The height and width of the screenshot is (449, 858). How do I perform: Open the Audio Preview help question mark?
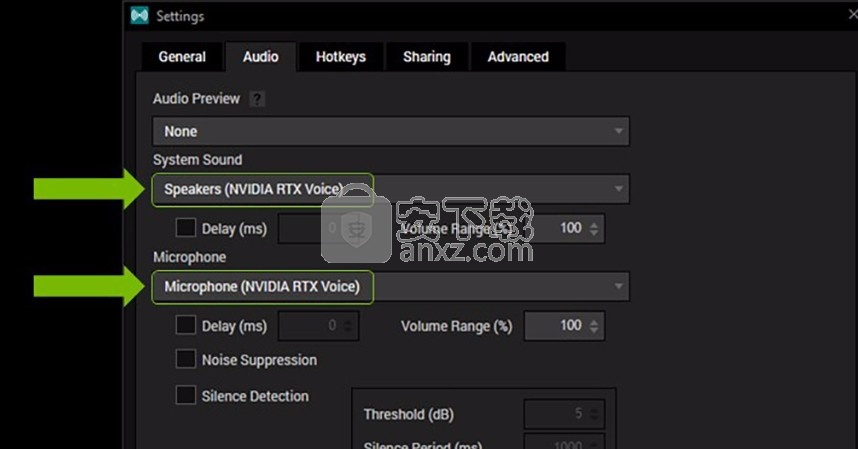[x=257, y=99]
